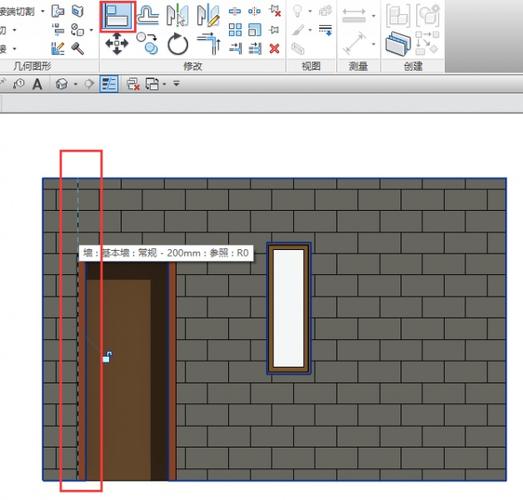The width and height of the screenshot is (523, 500).
Task: Activate the Copy tool
Action: click(148, 43)
